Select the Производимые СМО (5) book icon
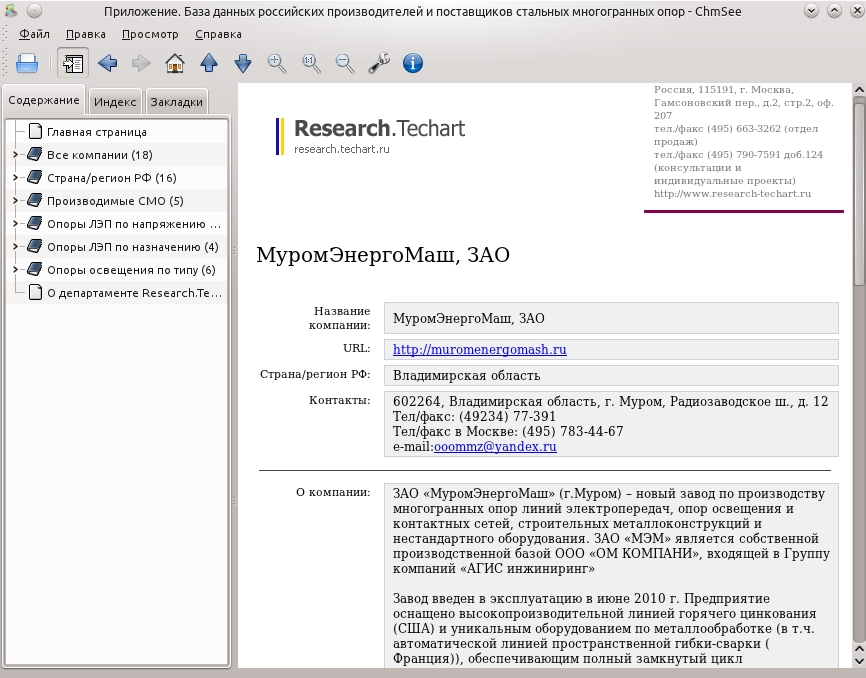Image resolution: width=866 pixels, height=678 pixels. 34,200
